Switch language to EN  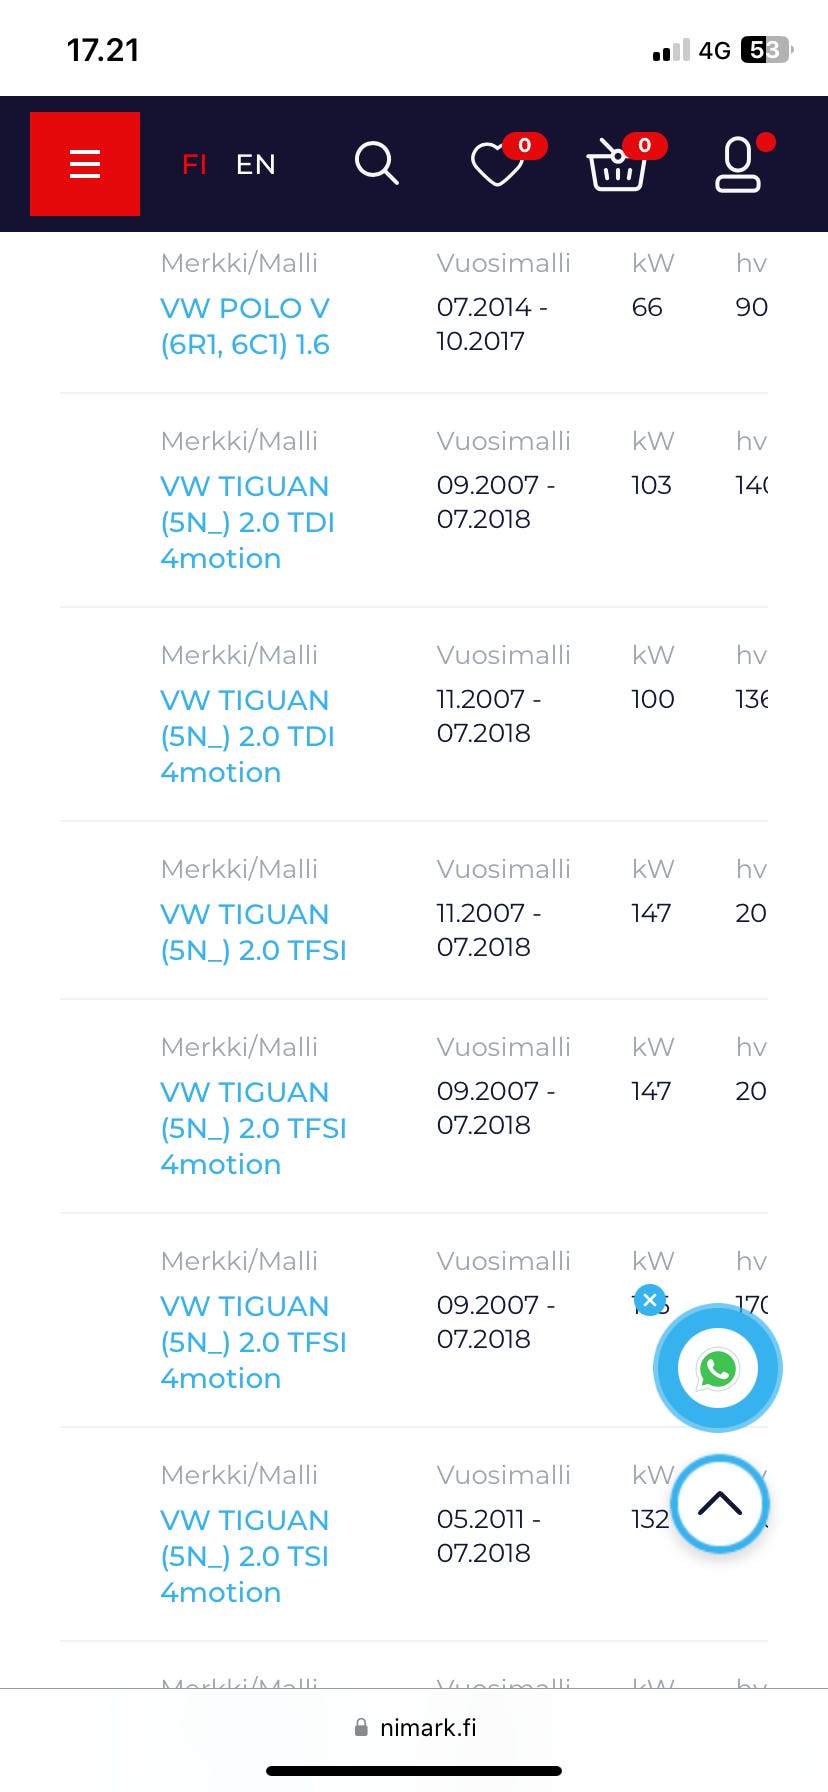pyautogui.click(x=255, y=164)
